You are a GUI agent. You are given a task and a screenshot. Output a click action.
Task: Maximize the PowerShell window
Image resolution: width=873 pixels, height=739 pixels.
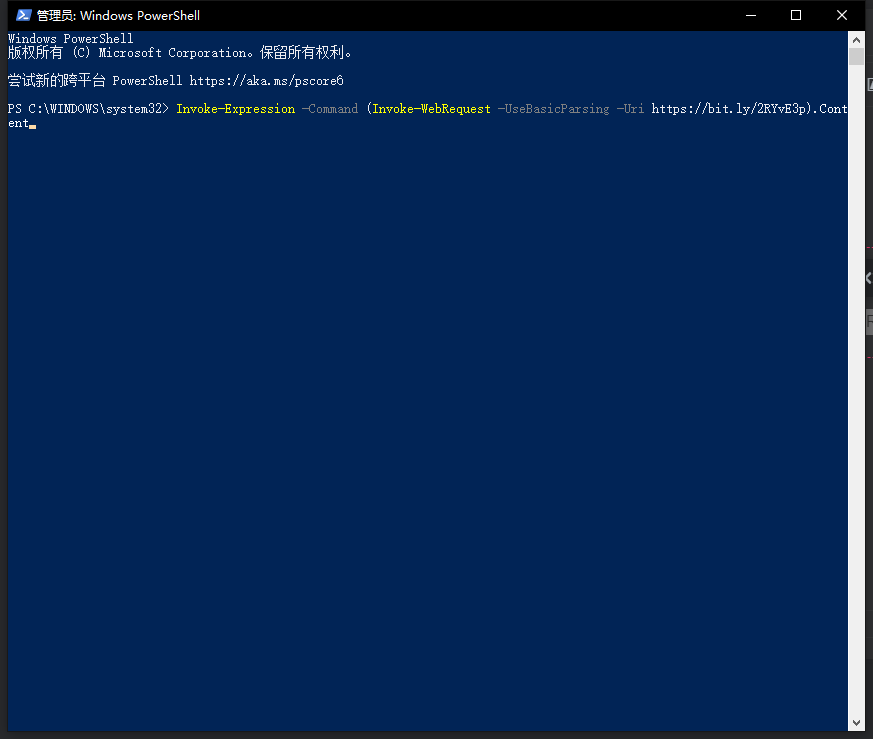click(x=796, y=15)
